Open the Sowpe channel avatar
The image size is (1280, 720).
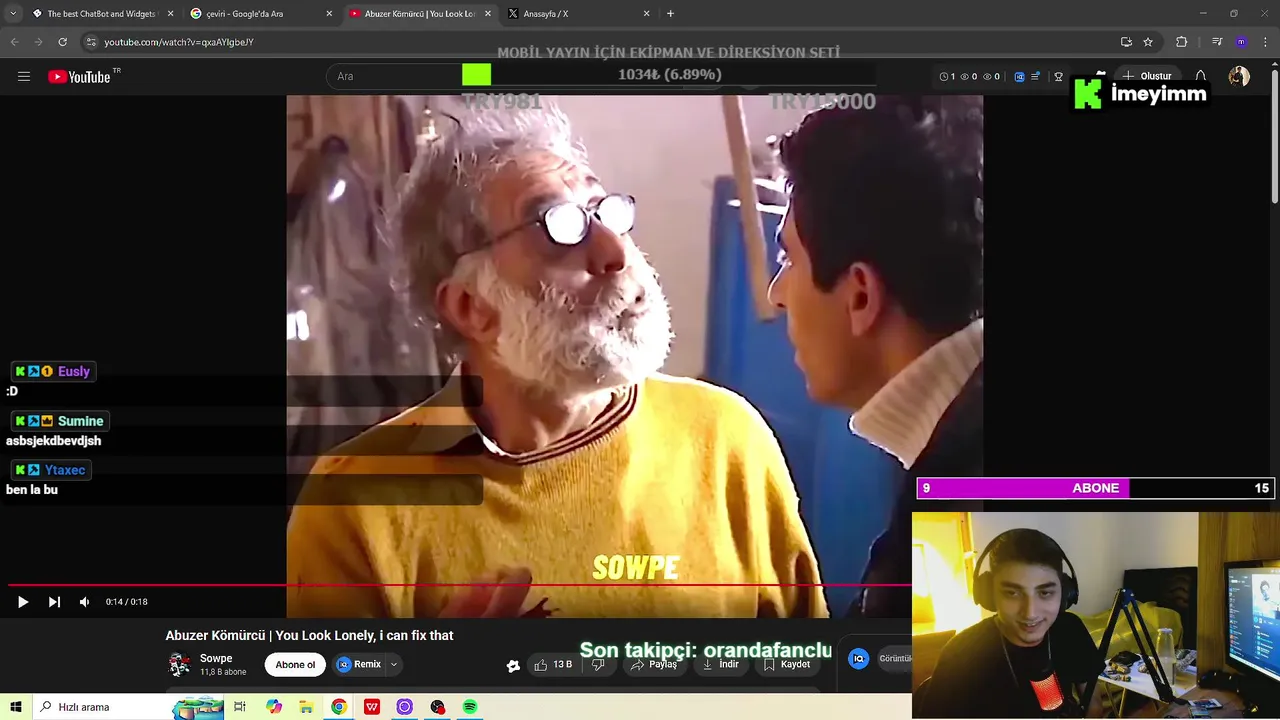179,664
